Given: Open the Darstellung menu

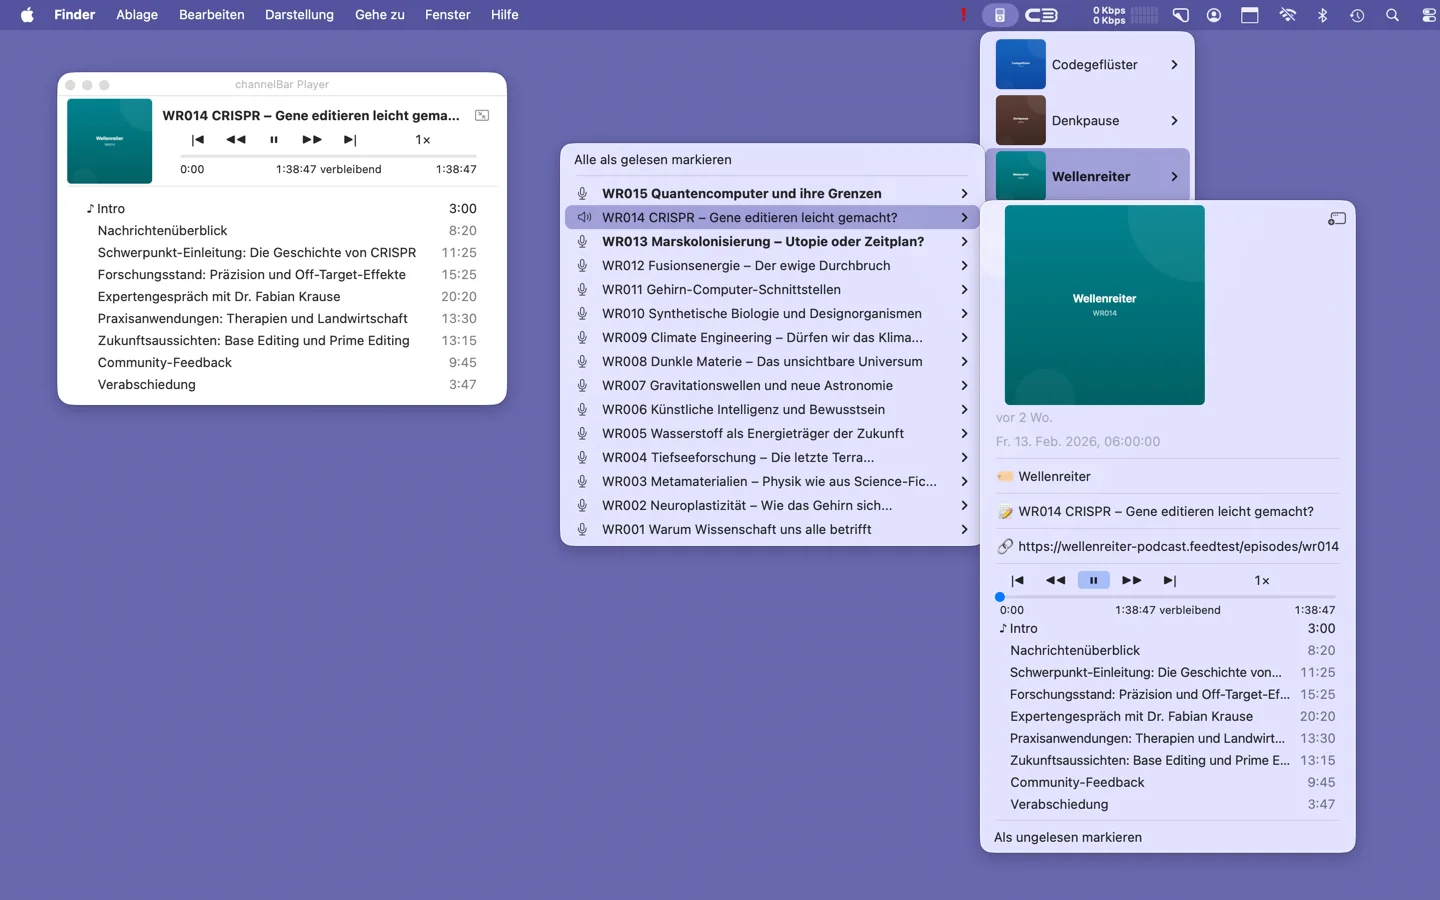Looking at the screenshot, I should (x=299, y=15).
